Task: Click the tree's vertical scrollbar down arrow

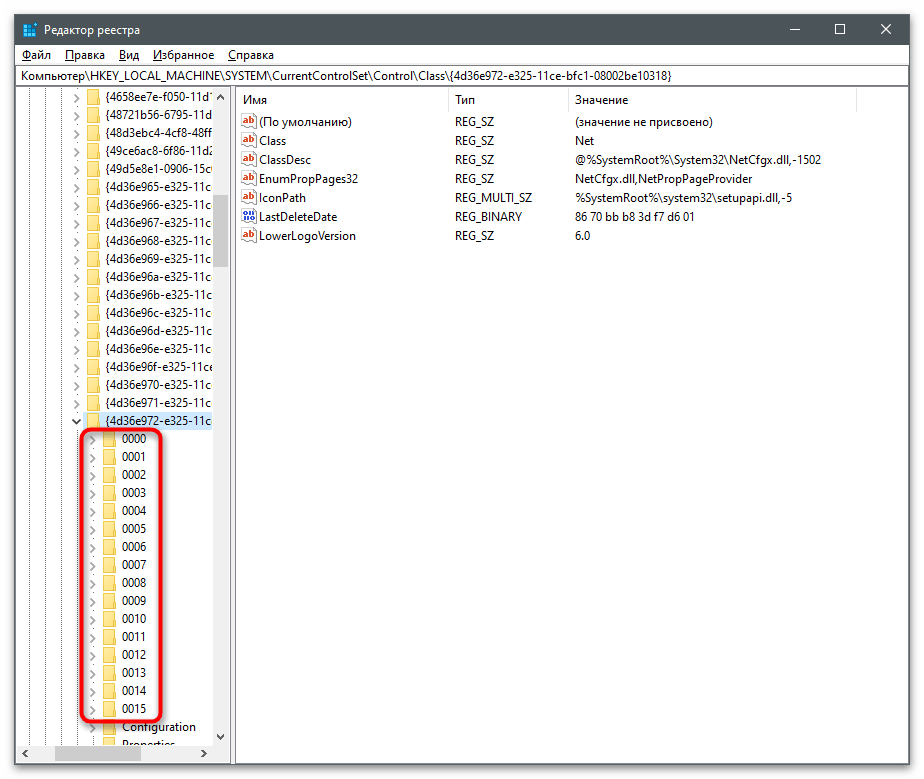Action: [220, 737]
